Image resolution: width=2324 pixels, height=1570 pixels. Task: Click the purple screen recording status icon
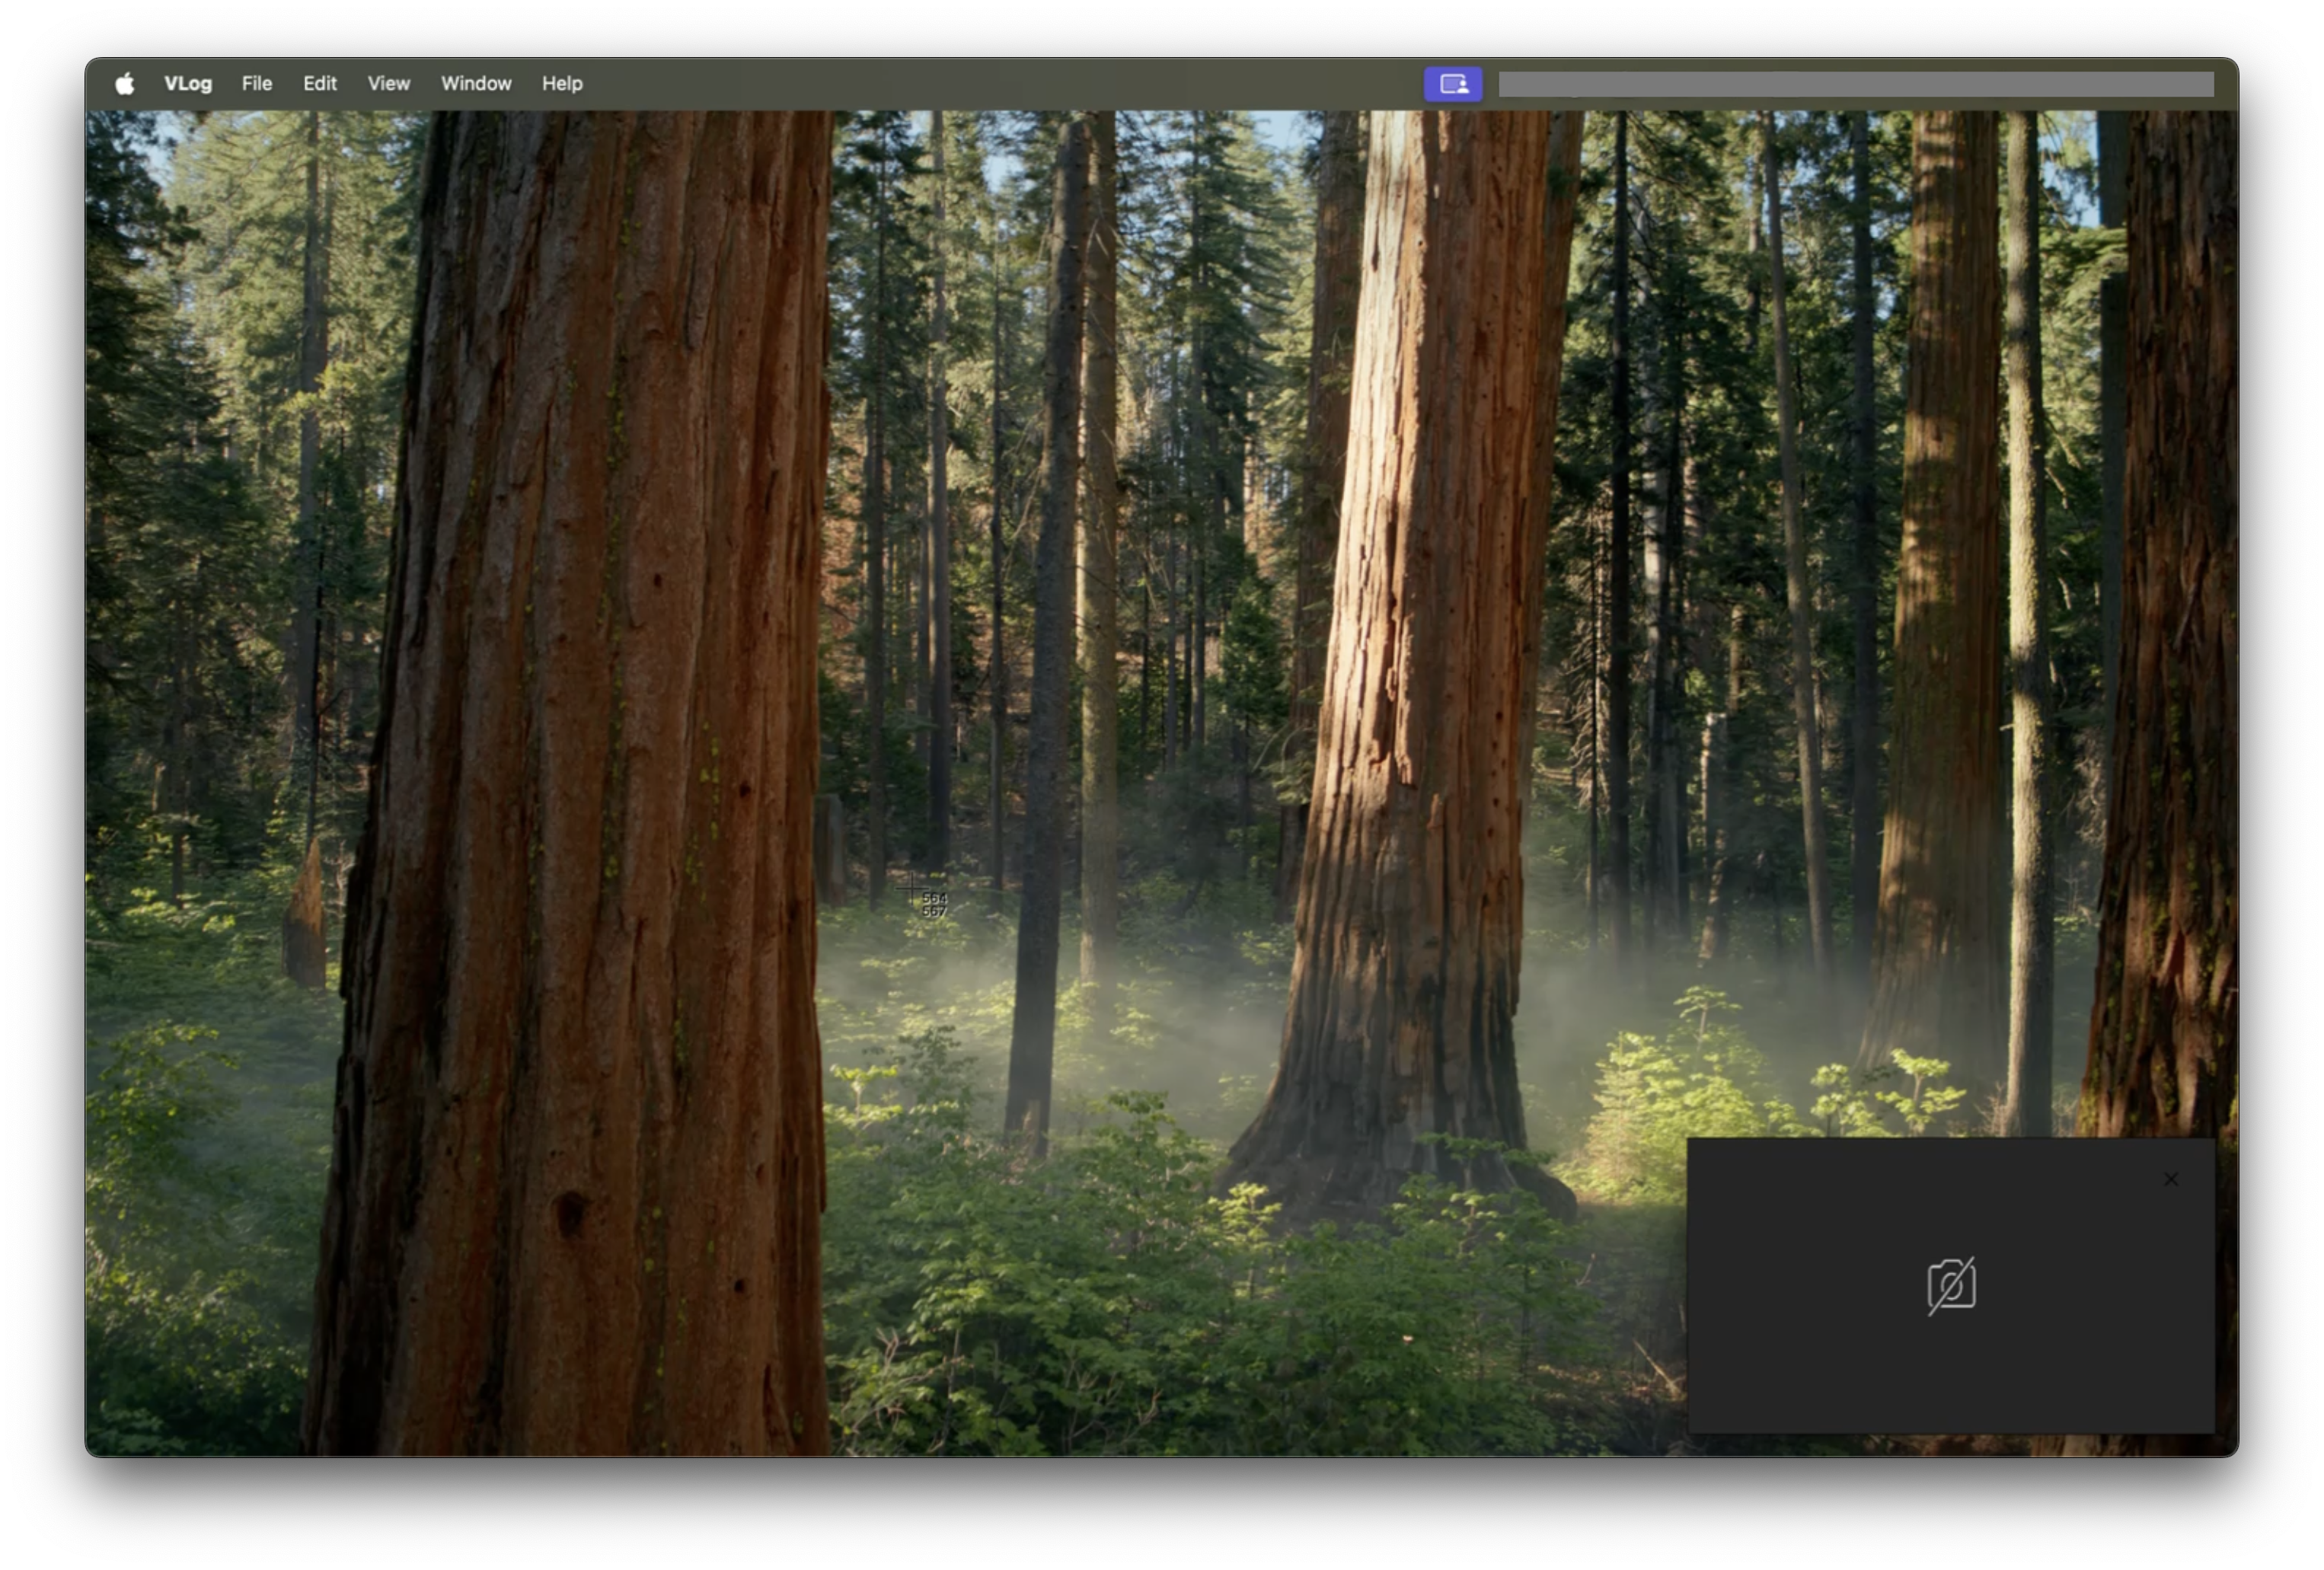(x=1452, y=84)
